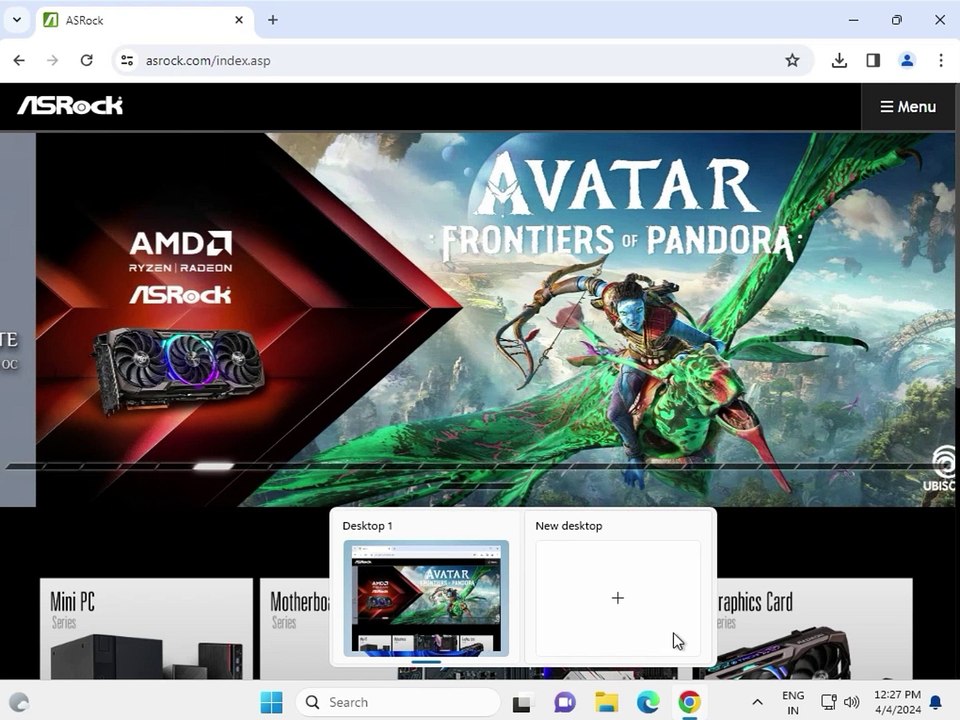The height and width of the screenshot is (720, 960).
Task: Go forward in browser history
Action: coord(53,60)
